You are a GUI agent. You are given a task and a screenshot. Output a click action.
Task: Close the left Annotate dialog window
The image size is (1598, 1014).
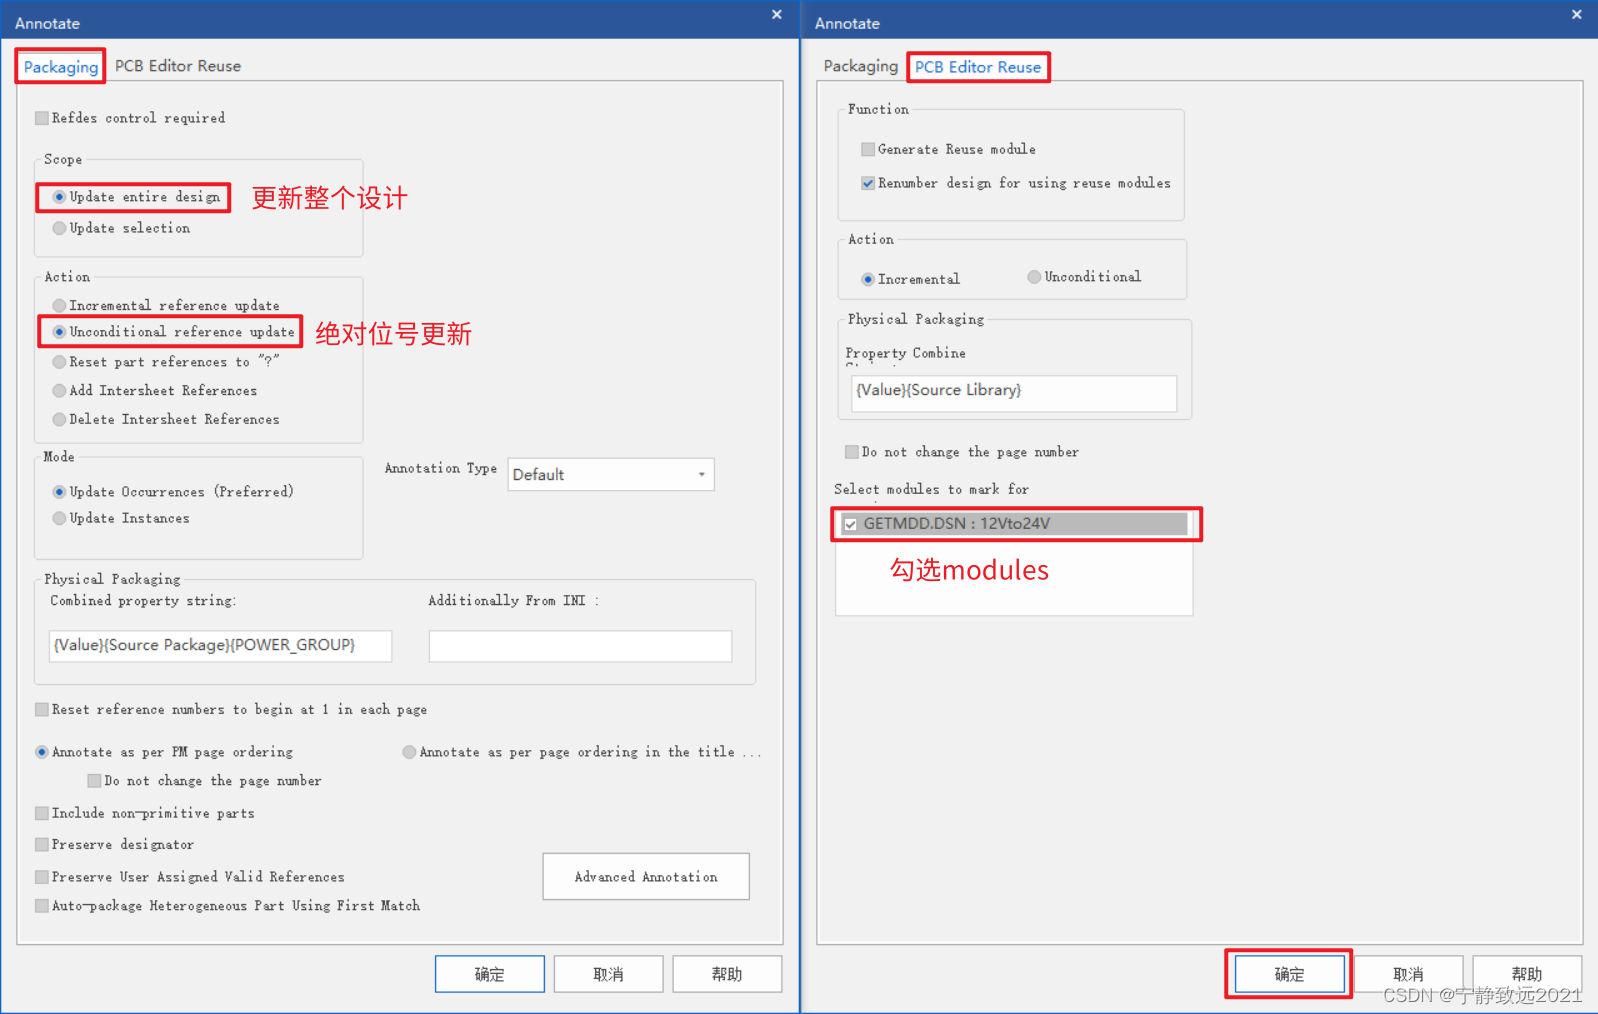(x=777, y=15)
